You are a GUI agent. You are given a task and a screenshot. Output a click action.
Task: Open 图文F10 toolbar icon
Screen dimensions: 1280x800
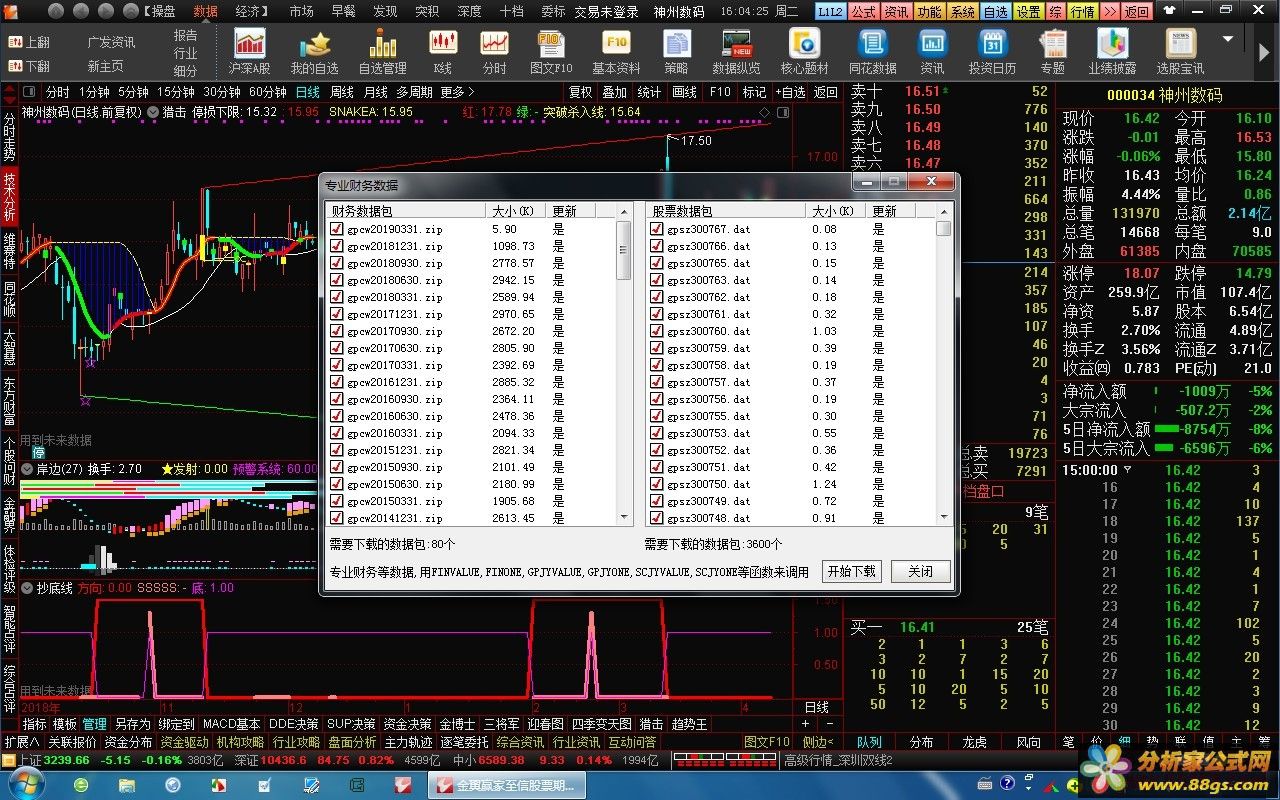pos(551,52)
